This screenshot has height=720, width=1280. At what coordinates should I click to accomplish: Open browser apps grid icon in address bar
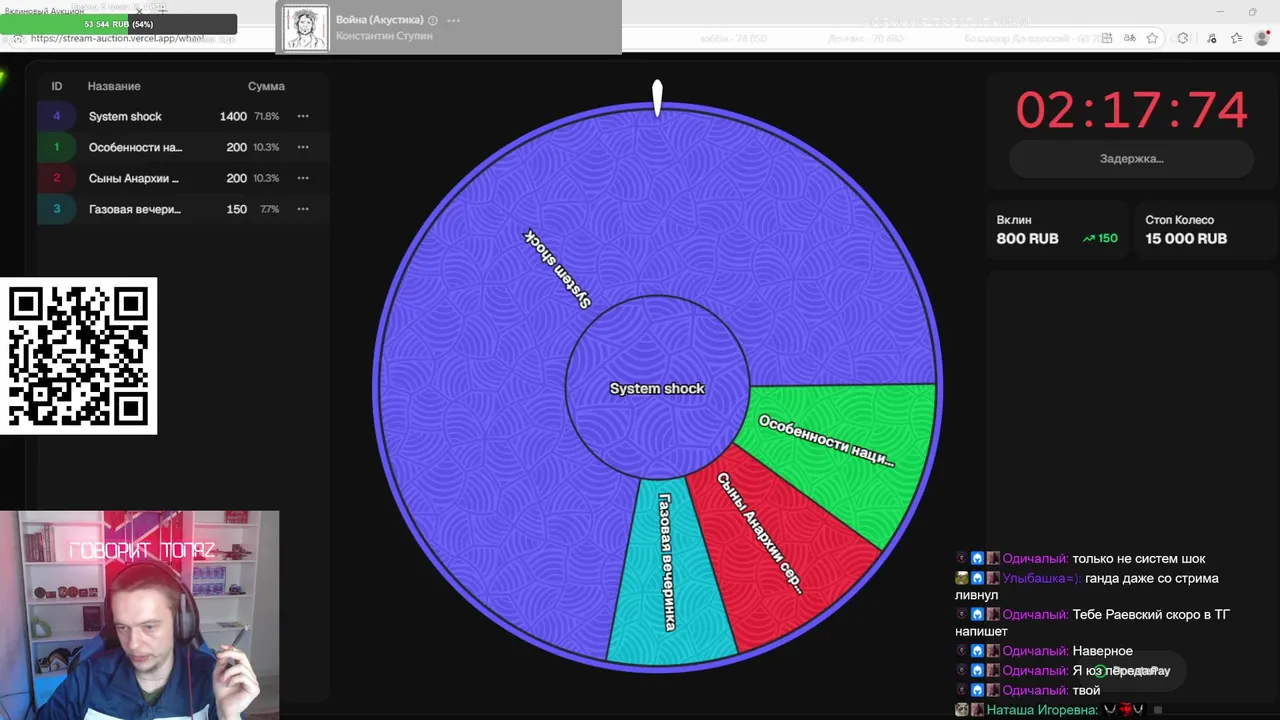(x=1107, y=38)
